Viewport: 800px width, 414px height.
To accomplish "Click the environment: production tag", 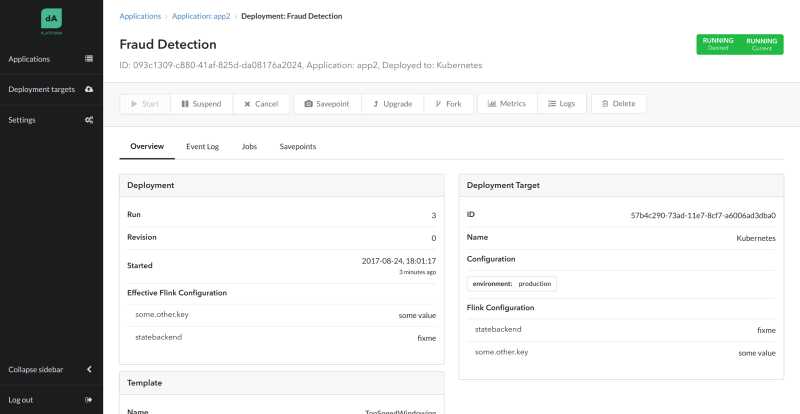I will [512, 283].
